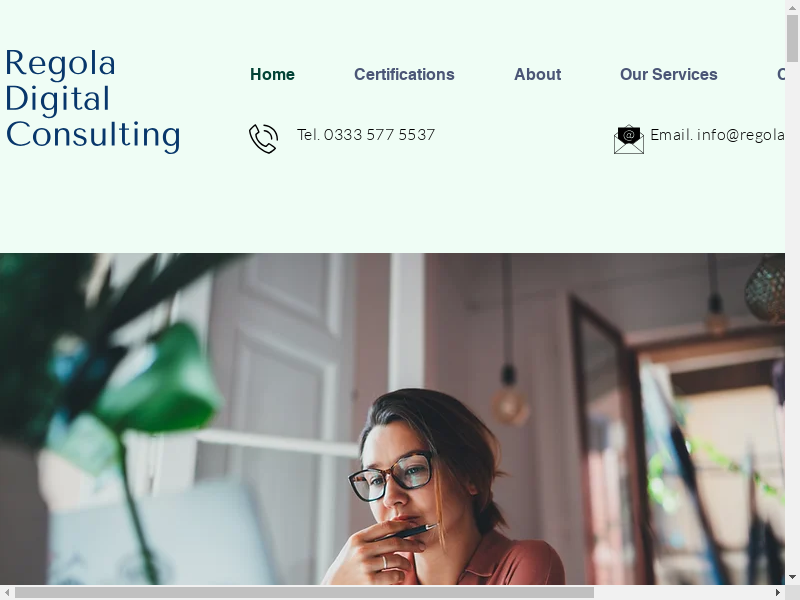Click the cut-off nav item after Our Services
Viewport: 800px width, 600px height.
781,74
